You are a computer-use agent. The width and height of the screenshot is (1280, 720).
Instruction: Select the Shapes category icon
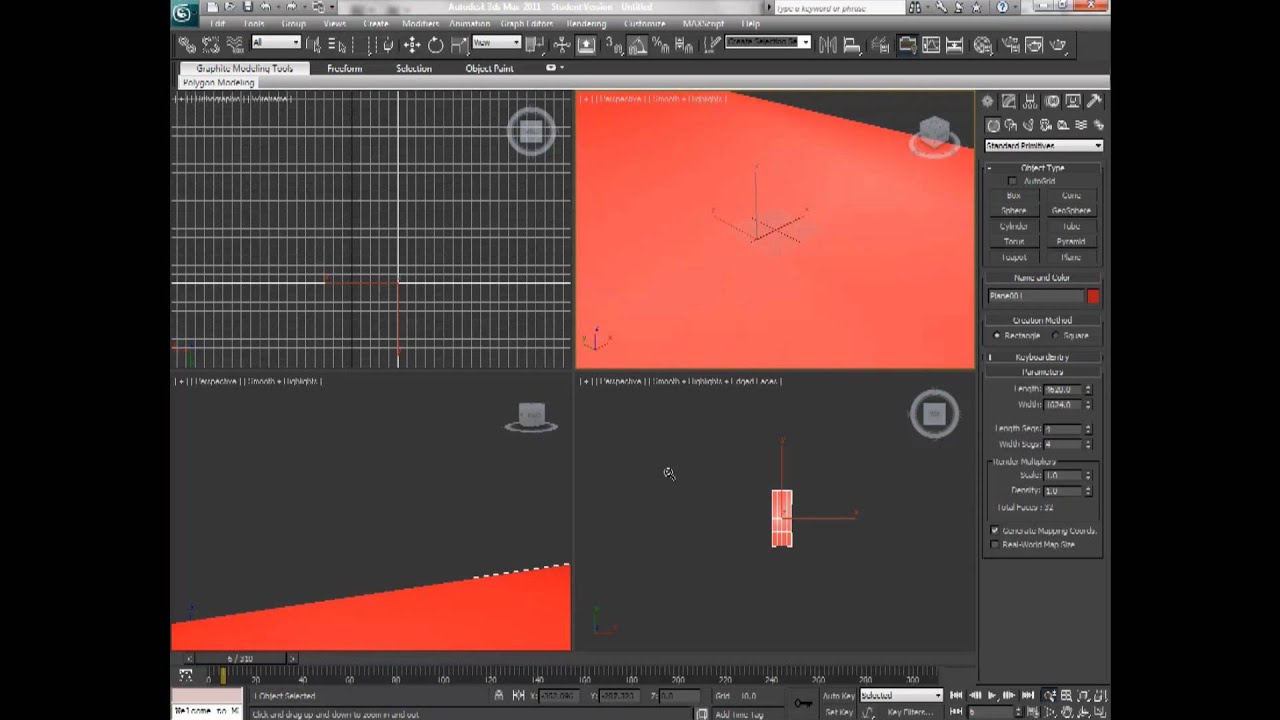pos(1011,125)
